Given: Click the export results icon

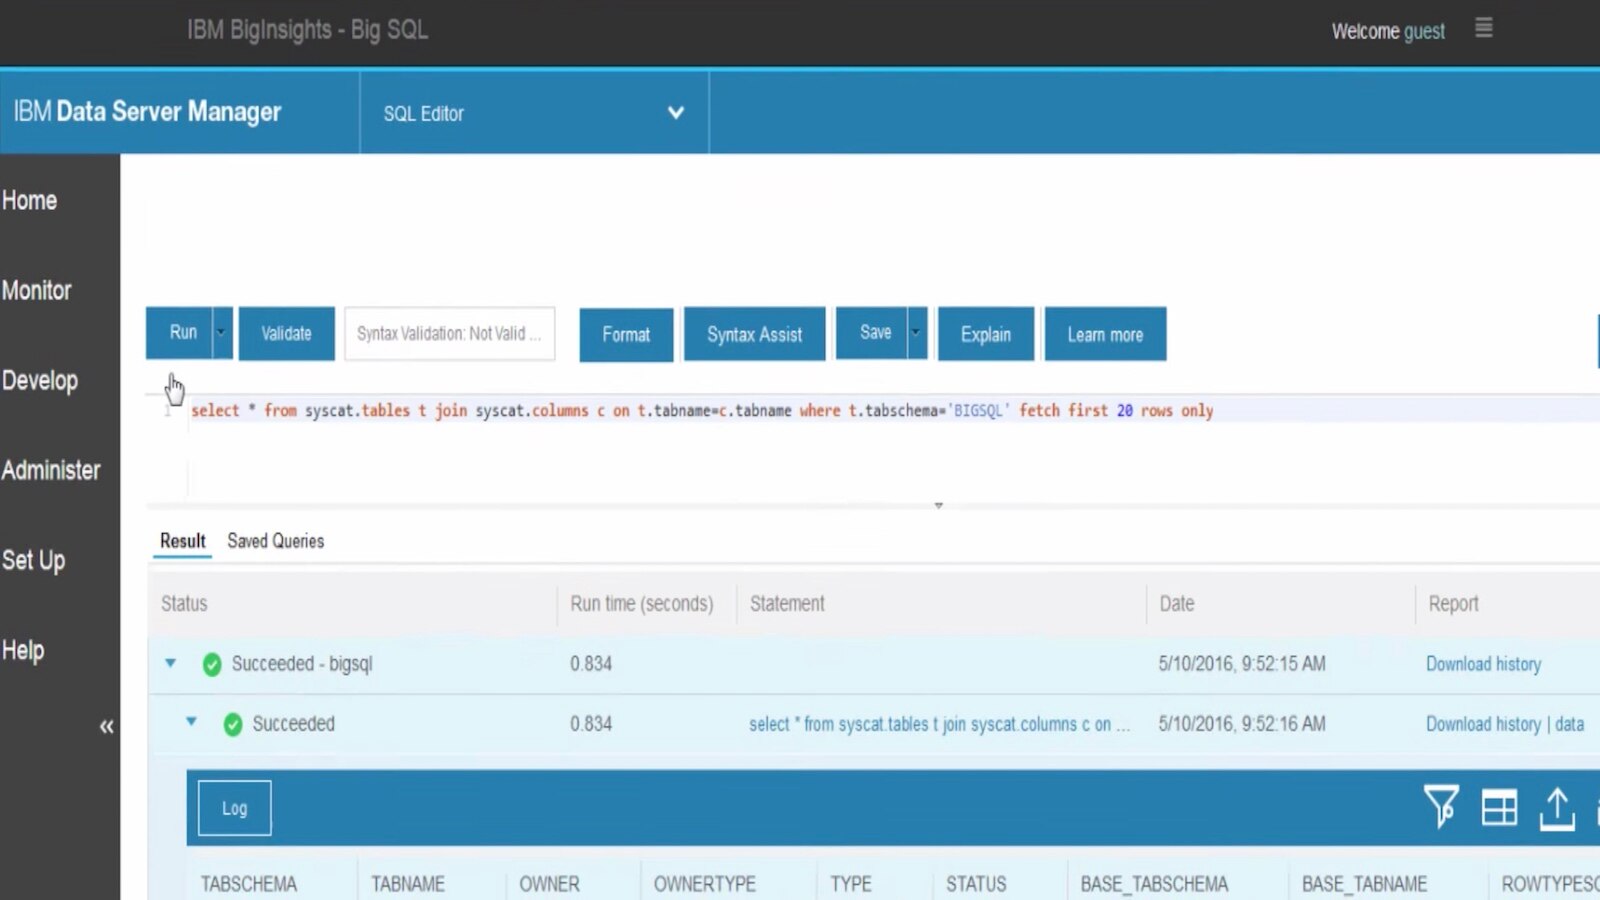Looking at the screenshot, I should [x=1557, y=807].
